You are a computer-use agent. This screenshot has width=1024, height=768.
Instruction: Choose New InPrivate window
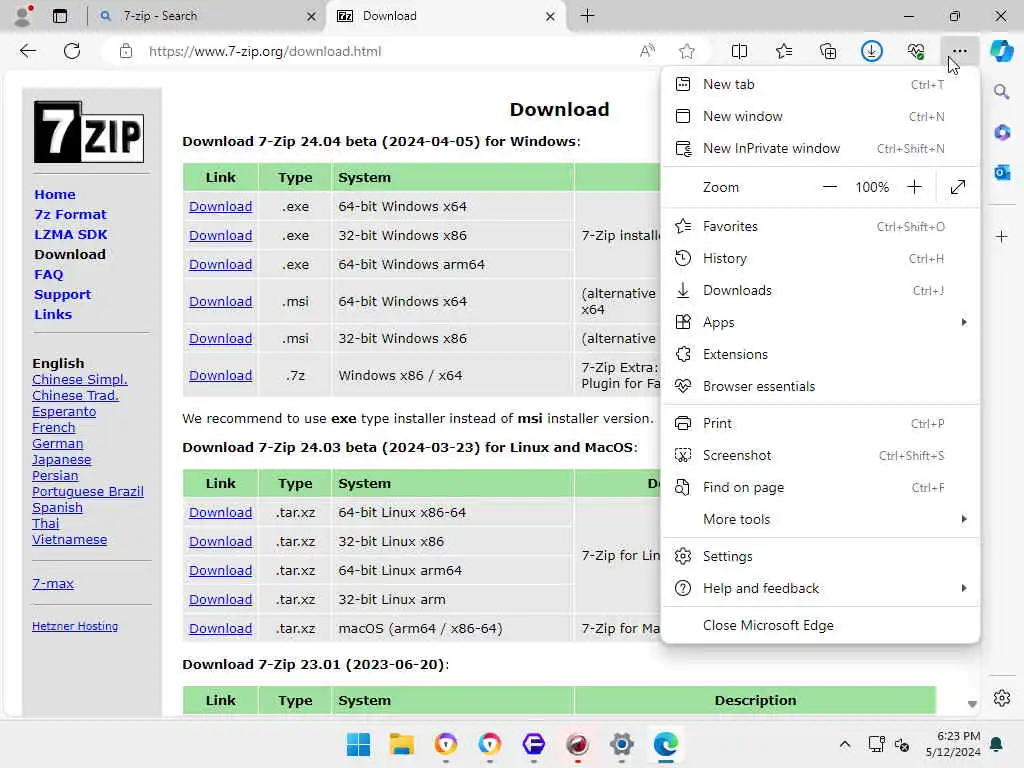point(820,148)
